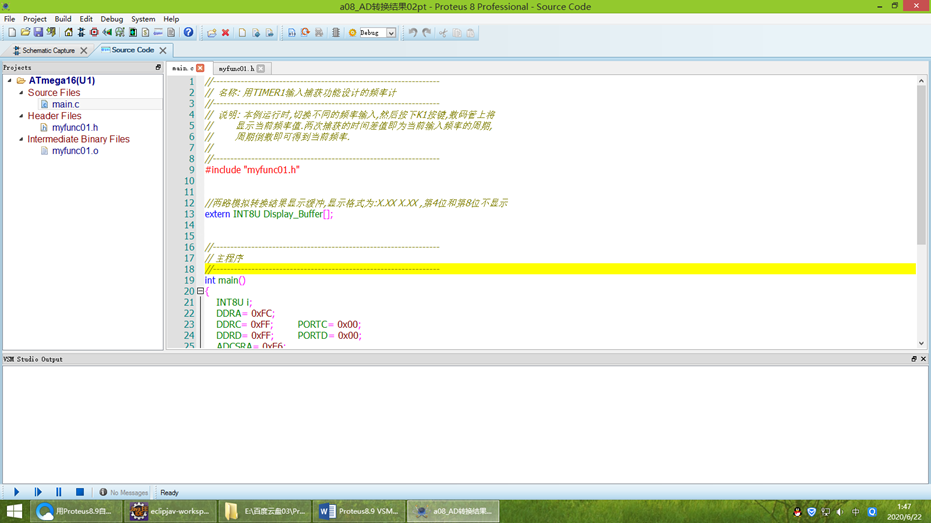Save the project with the floppy disk icon
931x524 pixels.
click(38, 33)
